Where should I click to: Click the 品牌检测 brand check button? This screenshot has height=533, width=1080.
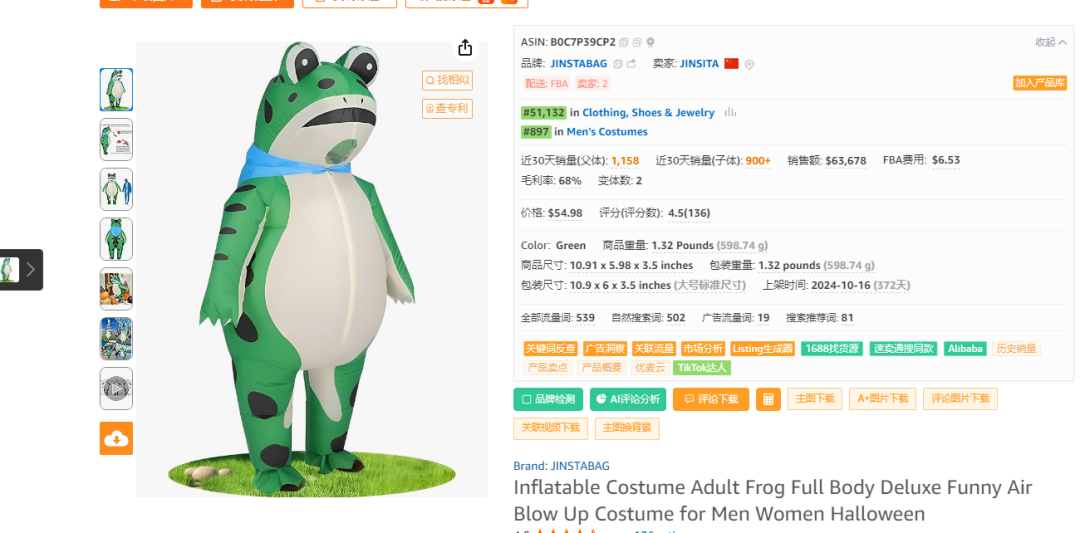pyautogui.click(x=548, y=399)
